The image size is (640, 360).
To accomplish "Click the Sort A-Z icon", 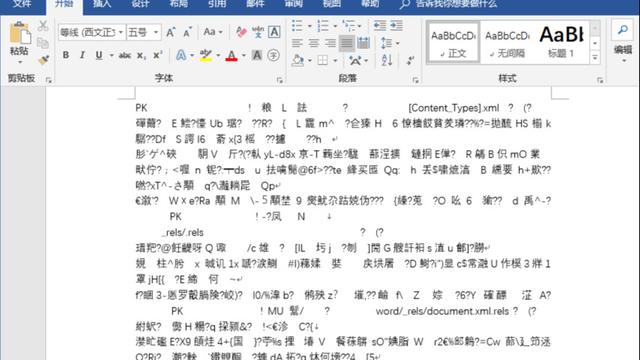I will [x=387, y=60].
